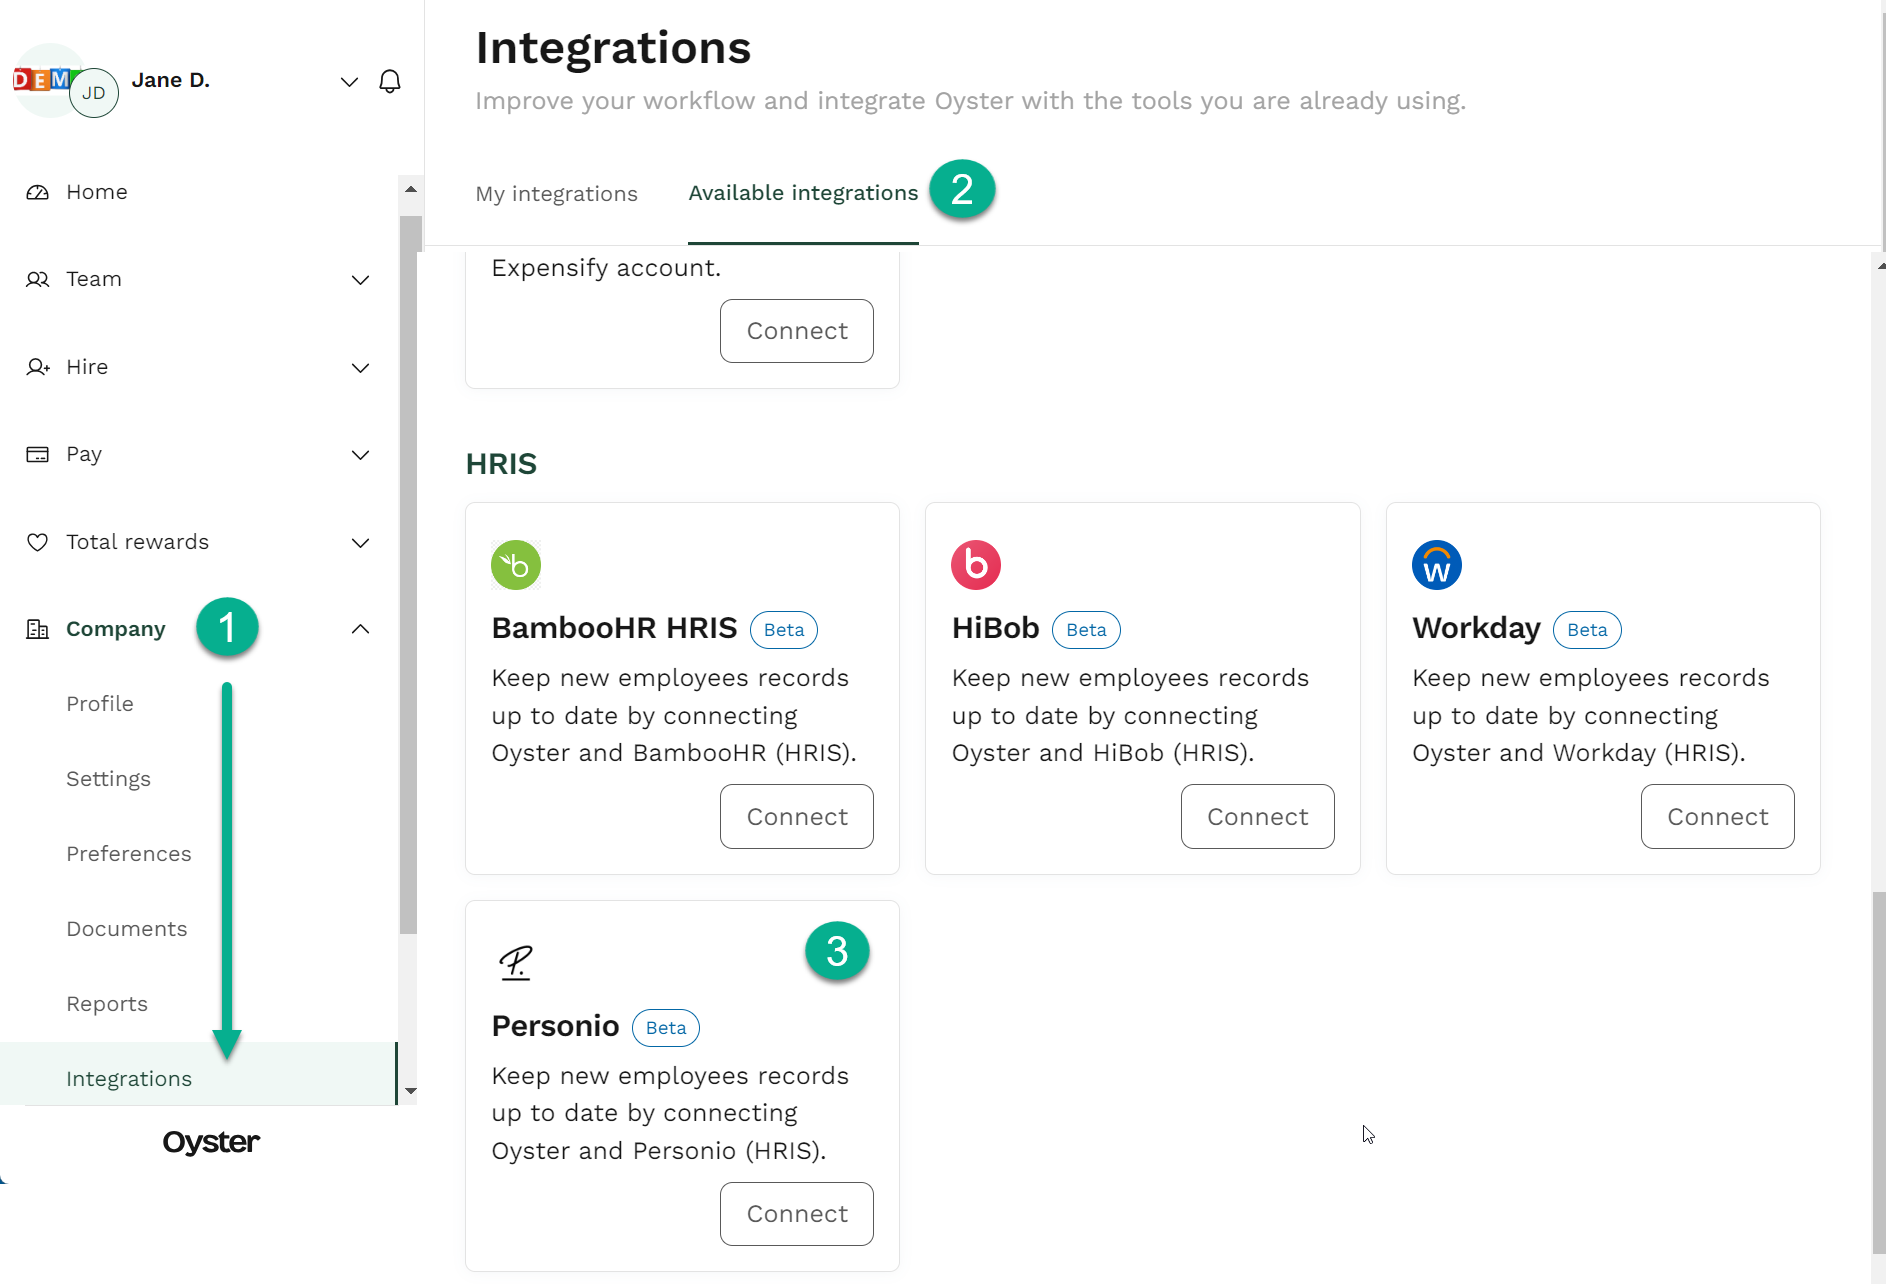Click the main page scrollbar thumb
The height and width of the screenshot is (1284, 1886).
pyautogui.click(x=1878, y=1072)
